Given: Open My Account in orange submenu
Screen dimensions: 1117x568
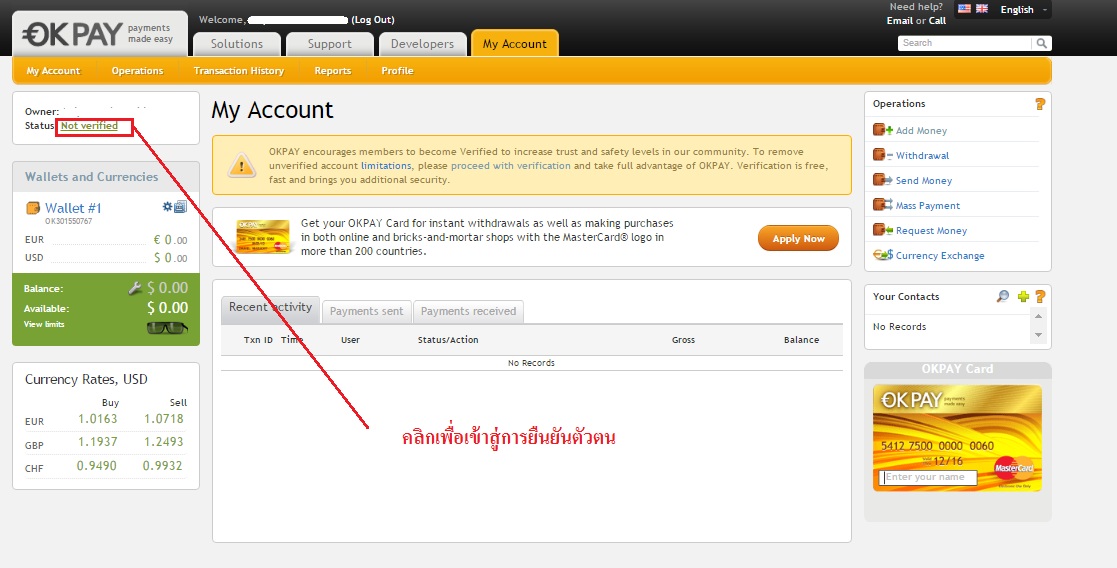Looking at the screenshot, I should (x=53, y=71).
